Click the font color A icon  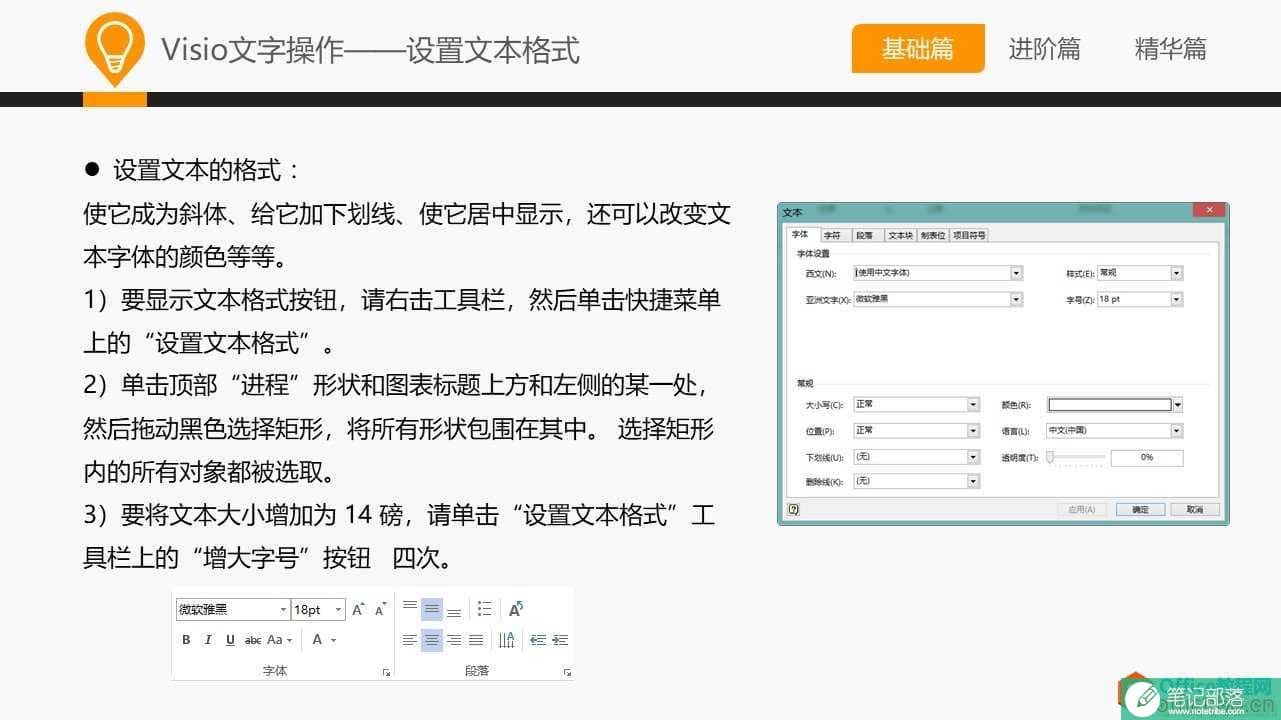pyautogui.click(x=317, y=639)
